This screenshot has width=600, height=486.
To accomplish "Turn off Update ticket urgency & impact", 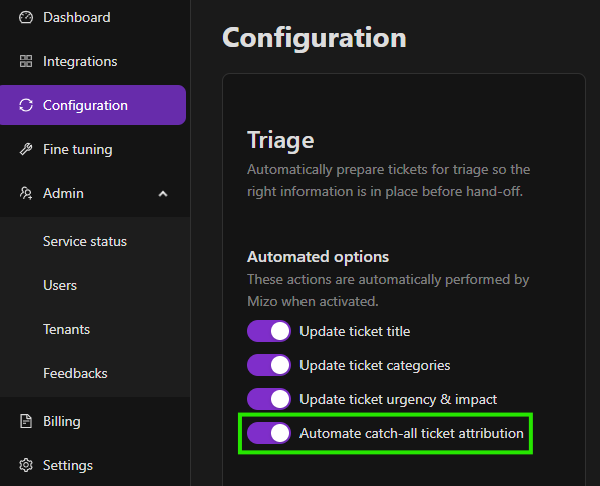I will click(x=269, y=399).
